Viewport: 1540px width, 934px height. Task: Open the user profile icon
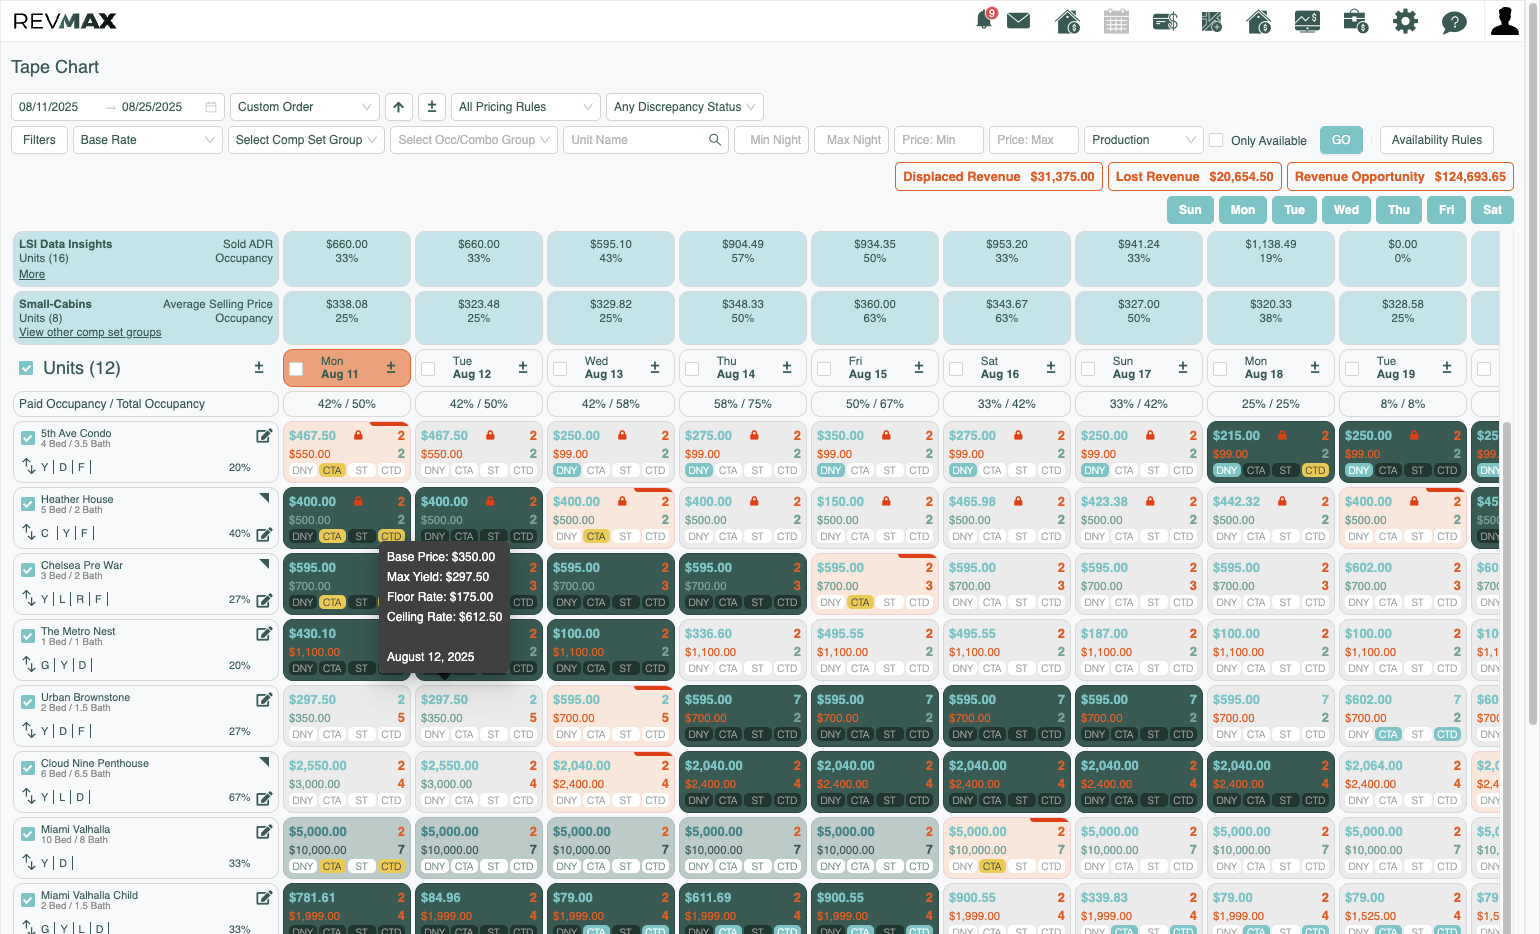[1504, 20]
